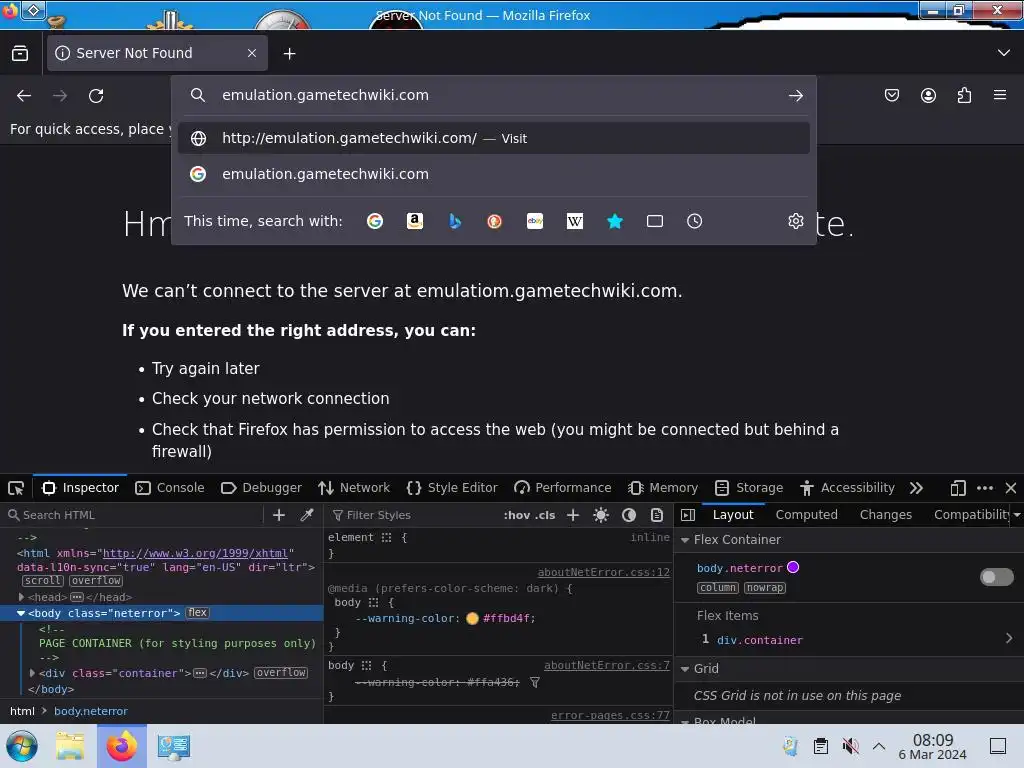Open the Performance tab
This screenshot has height=768, width=1024.
562,488
